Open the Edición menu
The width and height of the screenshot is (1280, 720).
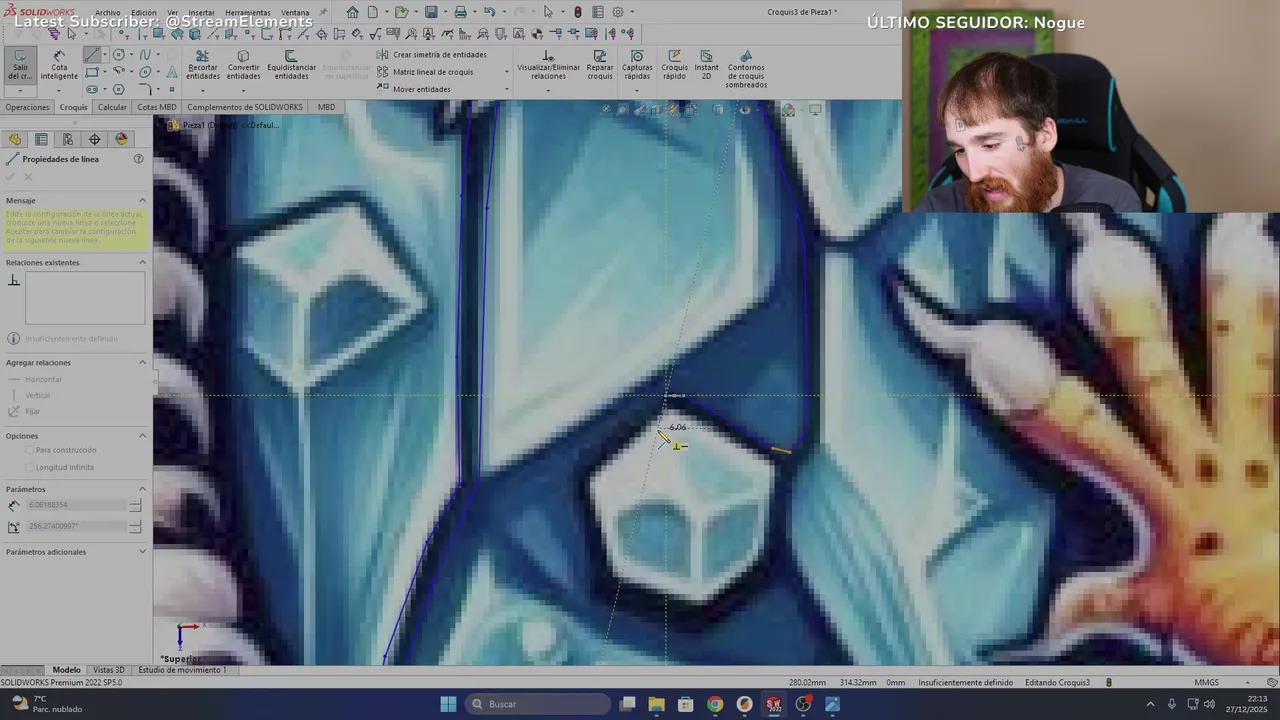pos(144,13)
